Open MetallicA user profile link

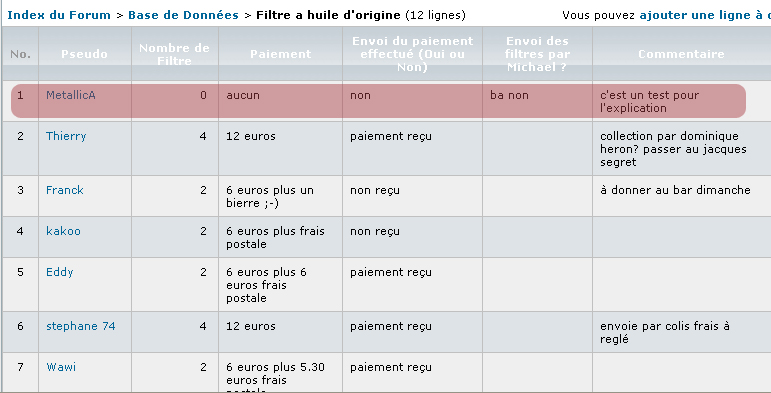point(71,95)
